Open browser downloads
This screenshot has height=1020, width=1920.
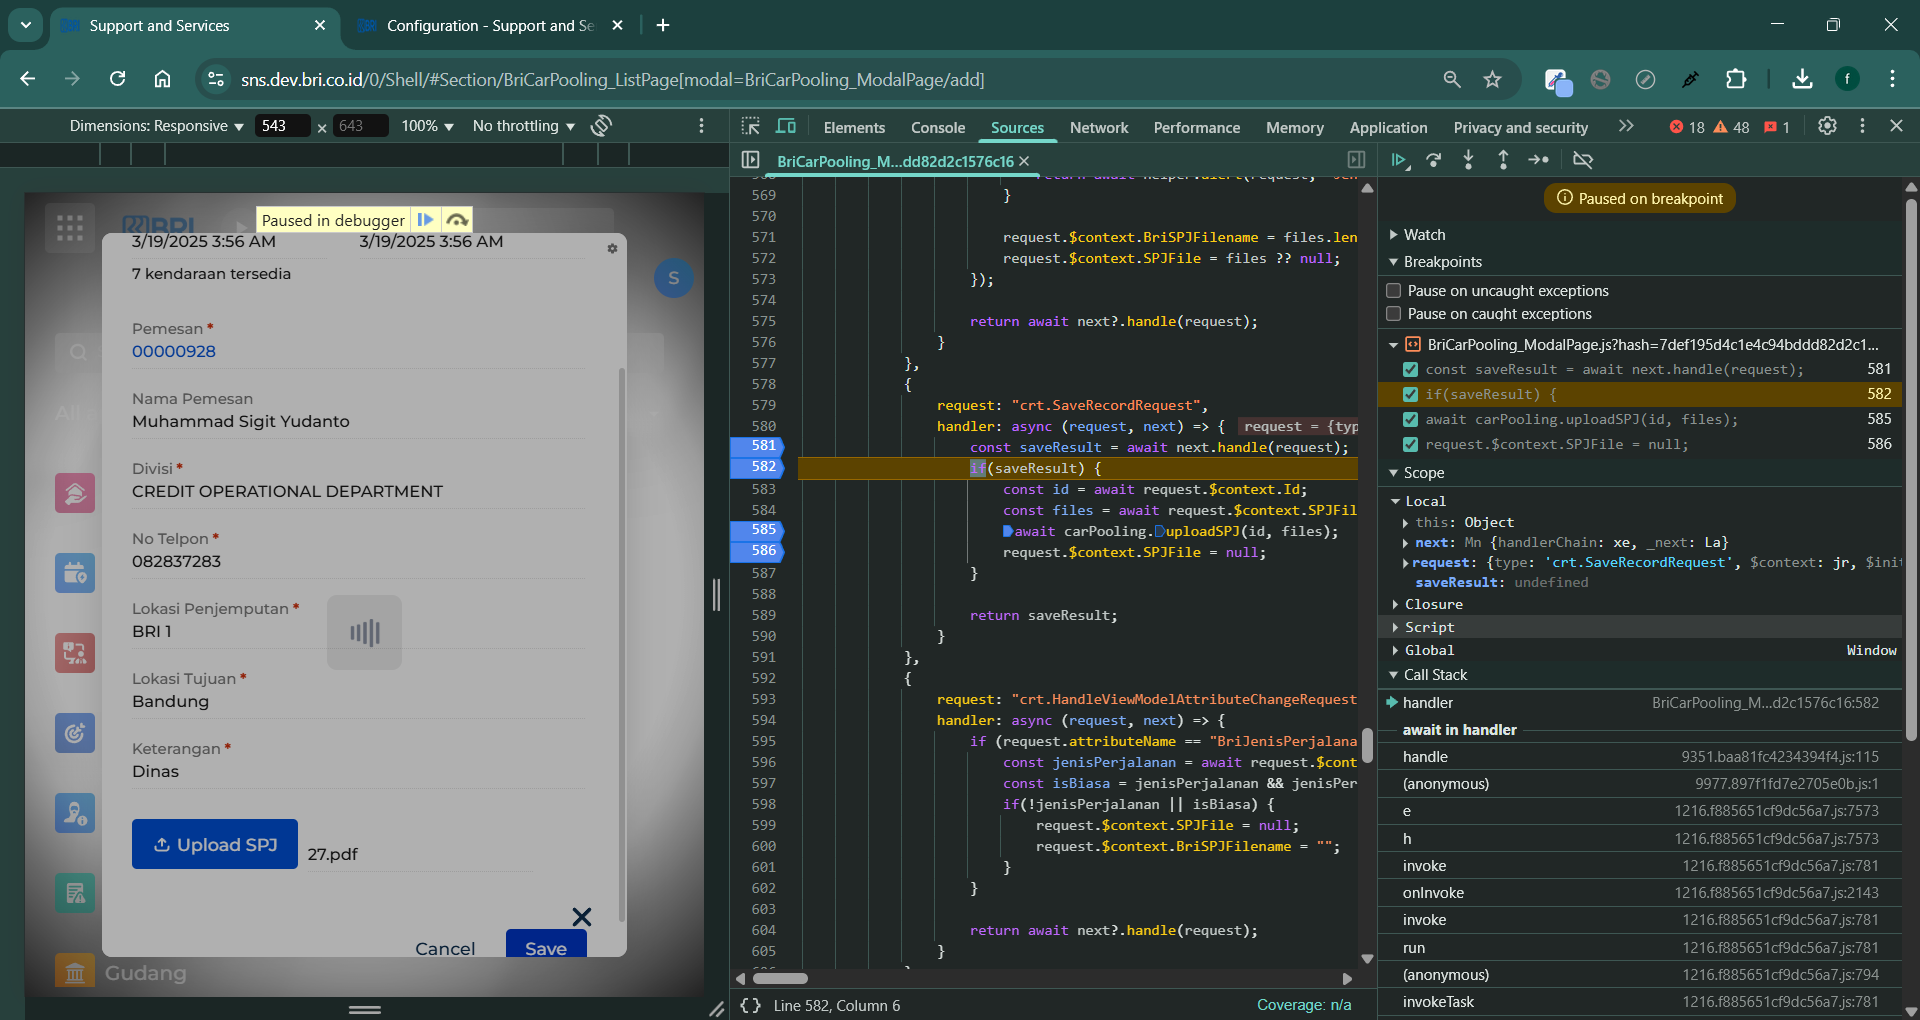pyautogui.click(x=1802, y=79)
